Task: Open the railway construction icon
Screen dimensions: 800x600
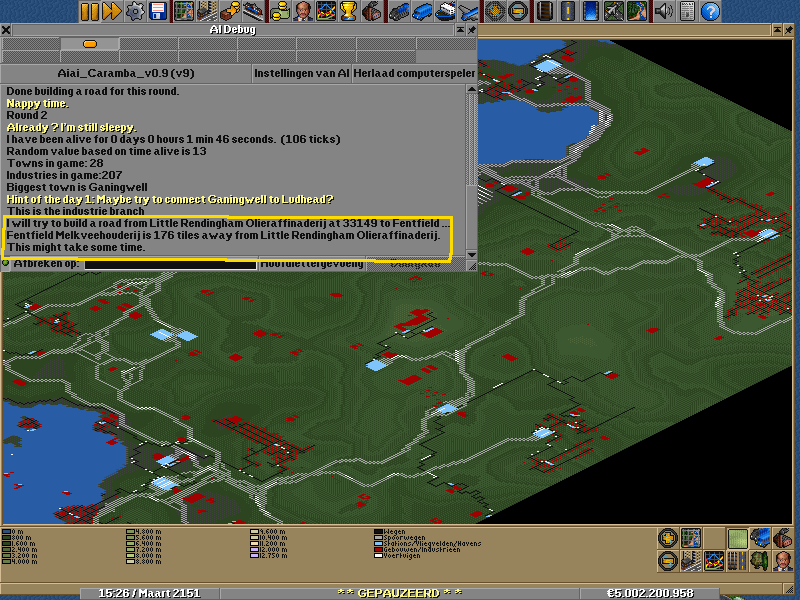Action: (x=545, y=11)
